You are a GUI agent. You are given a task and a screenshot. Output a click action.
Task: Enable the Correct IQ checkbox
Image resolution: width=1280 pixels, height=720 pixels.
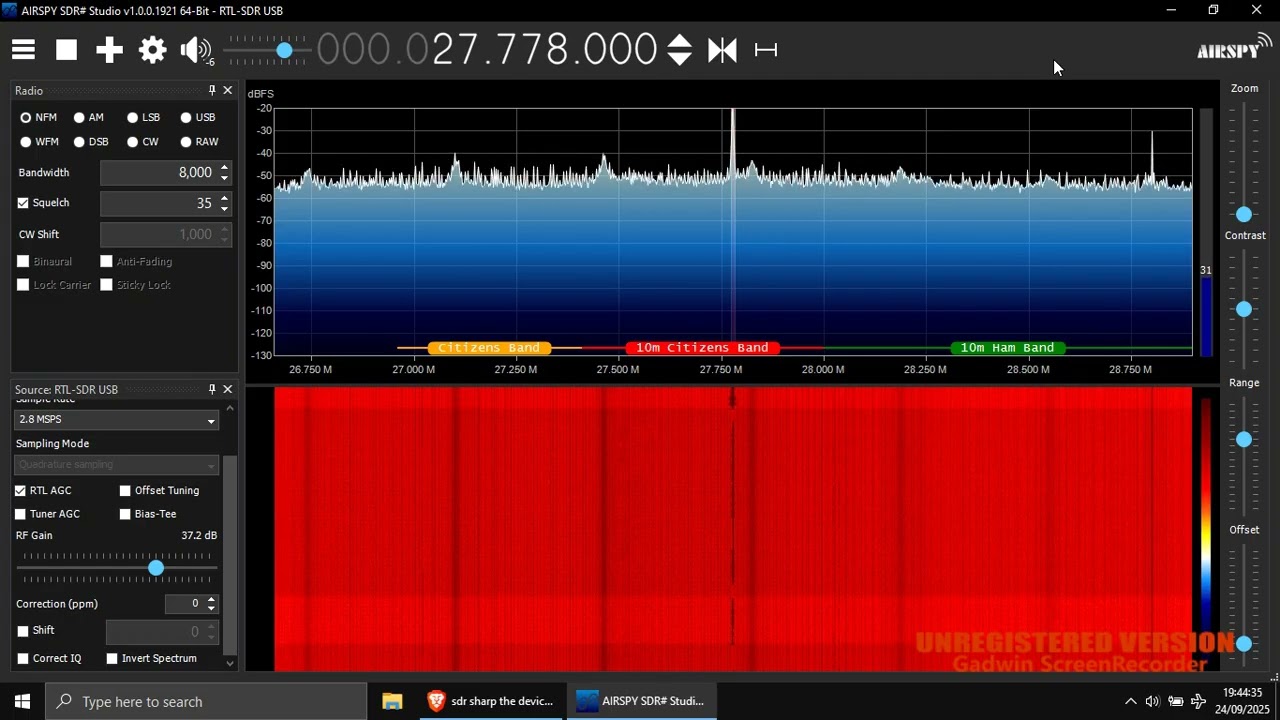[23, 659]
